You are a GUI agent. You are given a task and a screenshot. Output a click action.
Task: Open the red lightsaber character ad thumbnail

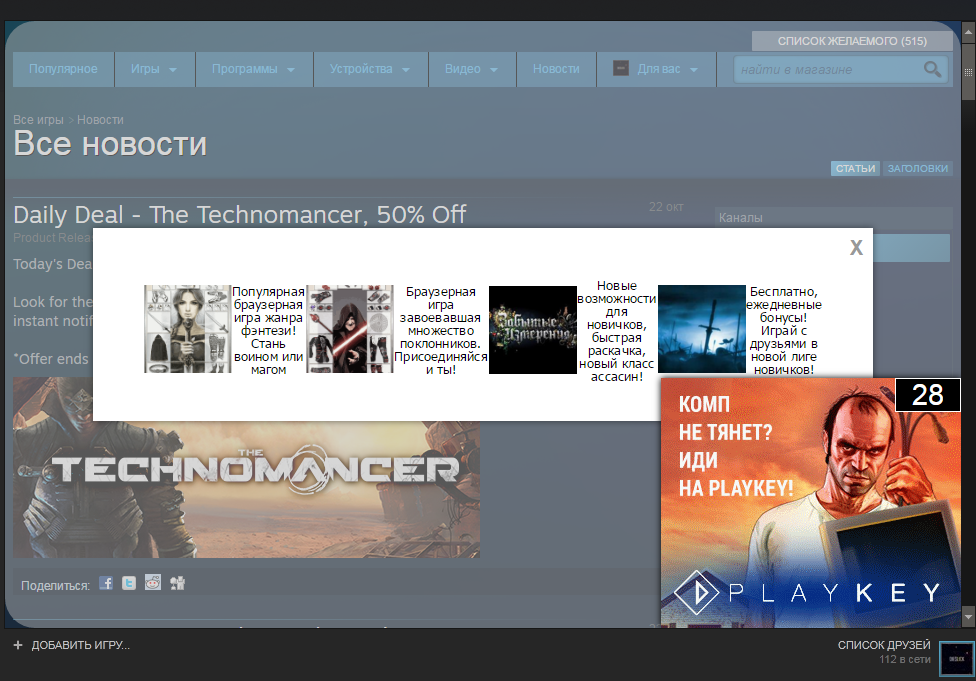350,329
